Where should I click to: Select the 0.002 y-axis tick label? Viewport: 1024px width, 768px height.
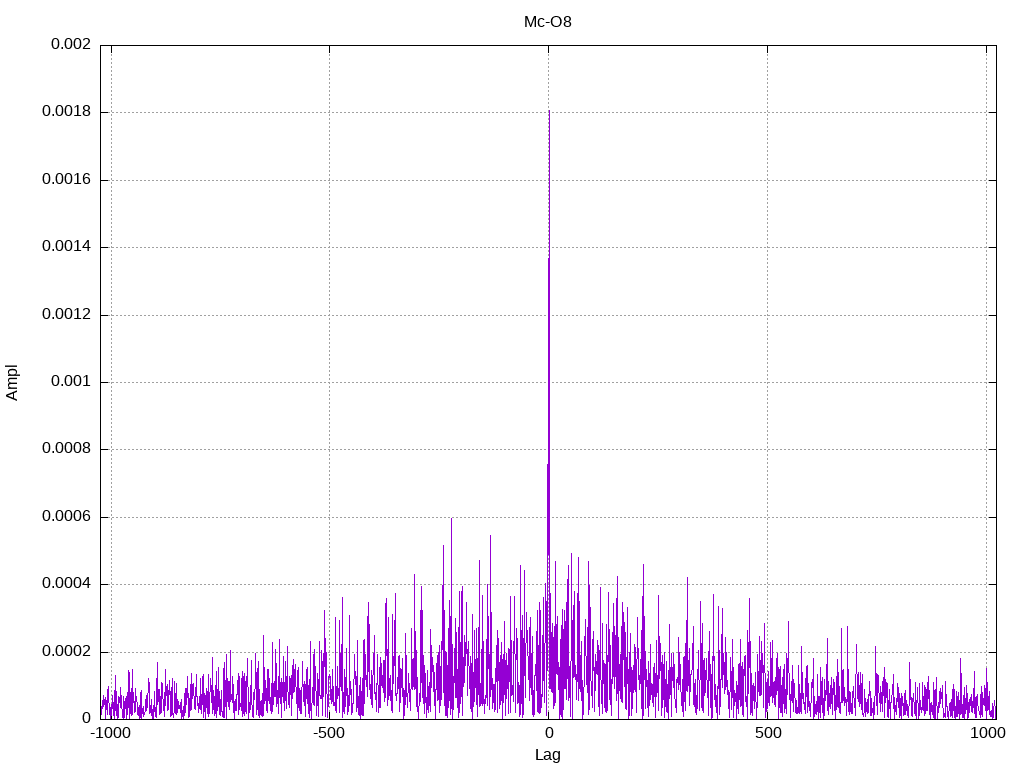70,45
